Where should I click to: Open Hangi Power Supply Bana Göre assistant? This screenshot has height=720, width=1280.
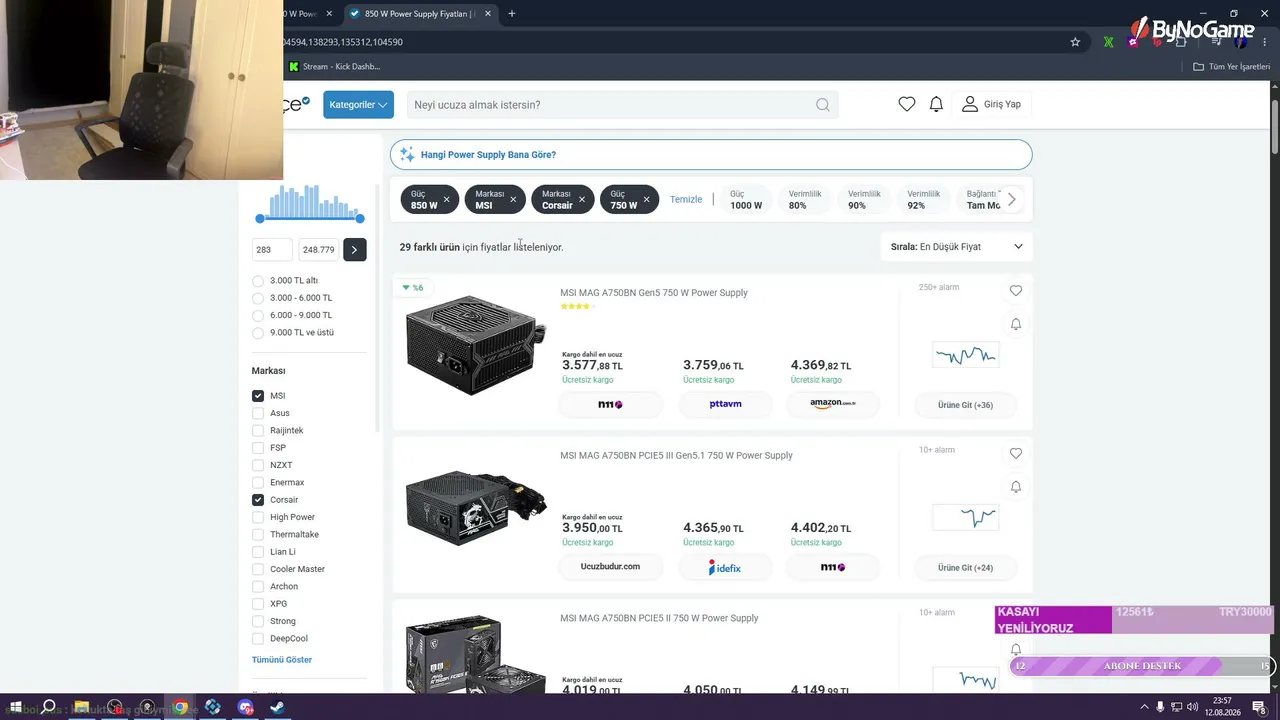click(x=711, y=155)
